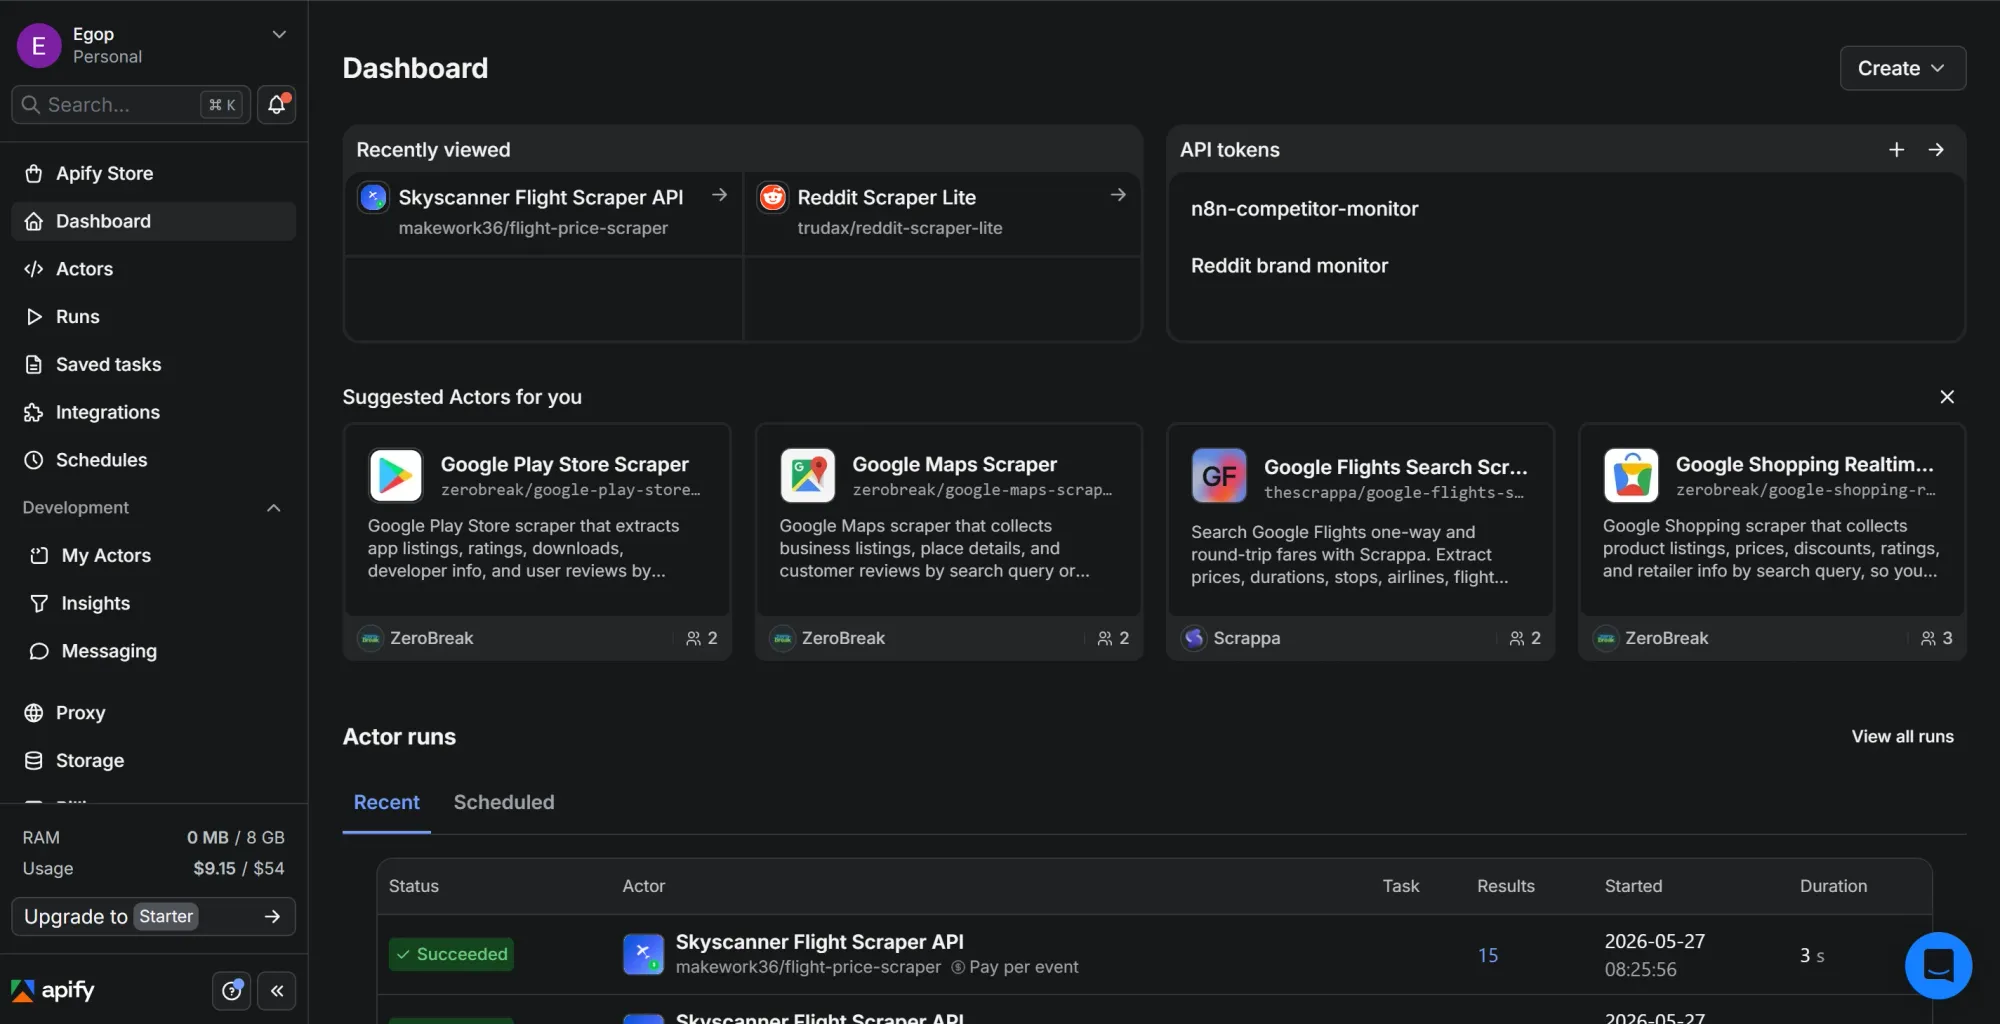Open the chat support bubble
The height and width of the screenshot is (1024, 2000).
coord(1938,965)
